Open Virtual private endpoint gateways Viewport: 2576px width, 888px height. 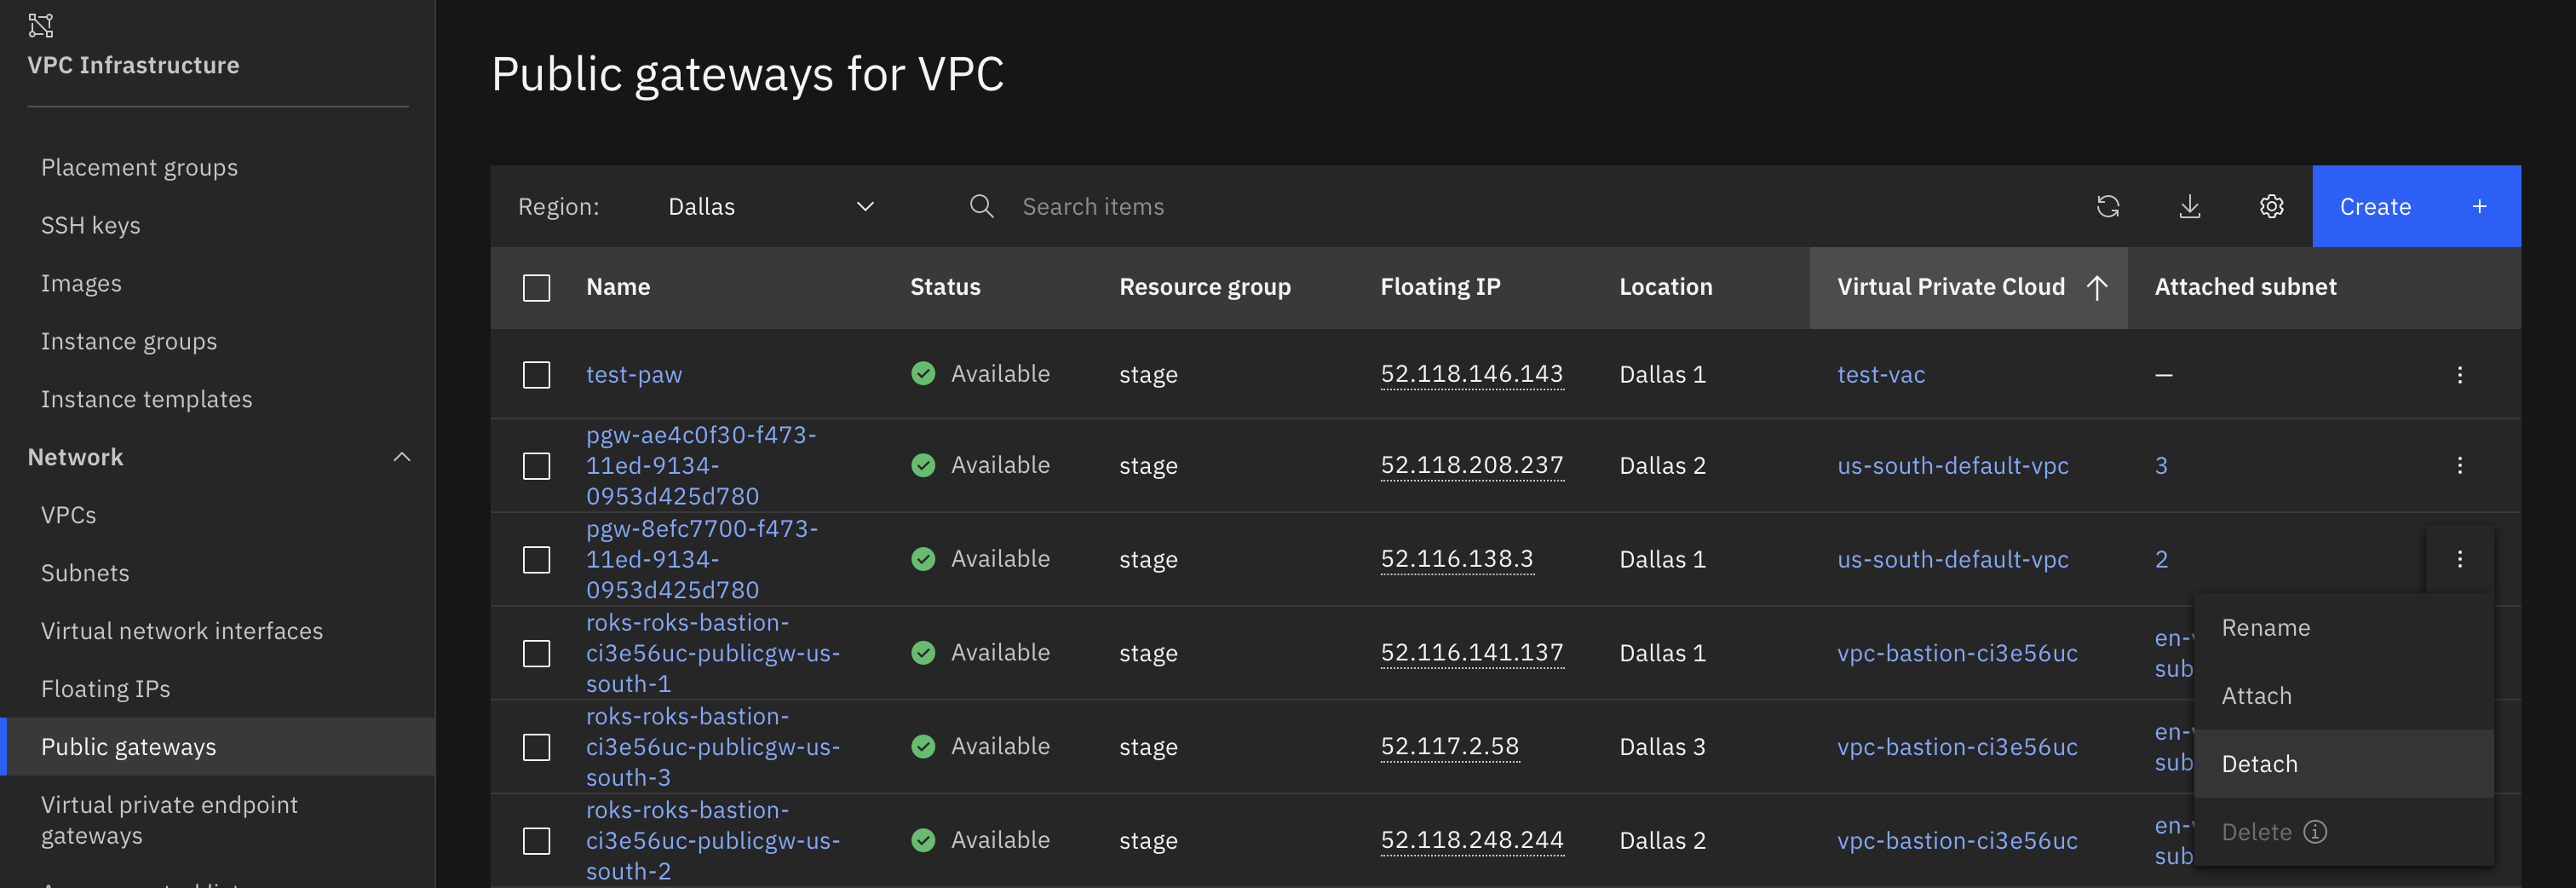pyautogui.click(x=169, y=820)
